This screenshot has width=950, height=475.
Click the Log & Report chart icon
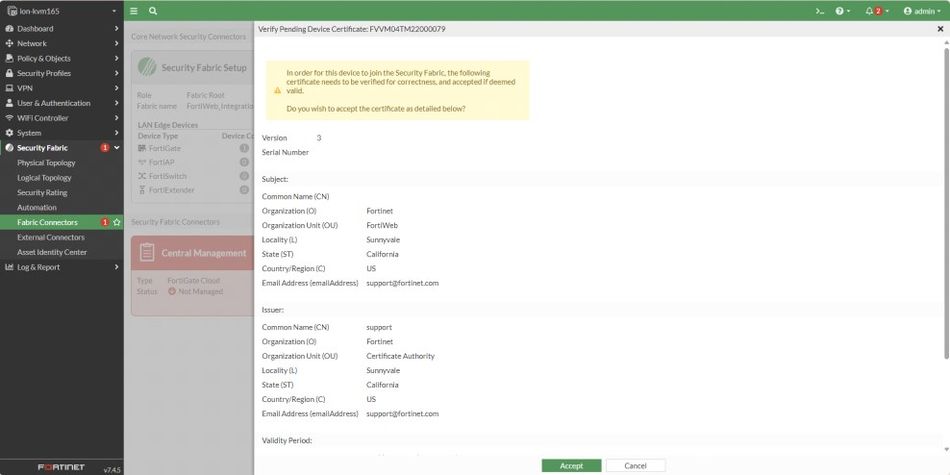coord(9,267)
